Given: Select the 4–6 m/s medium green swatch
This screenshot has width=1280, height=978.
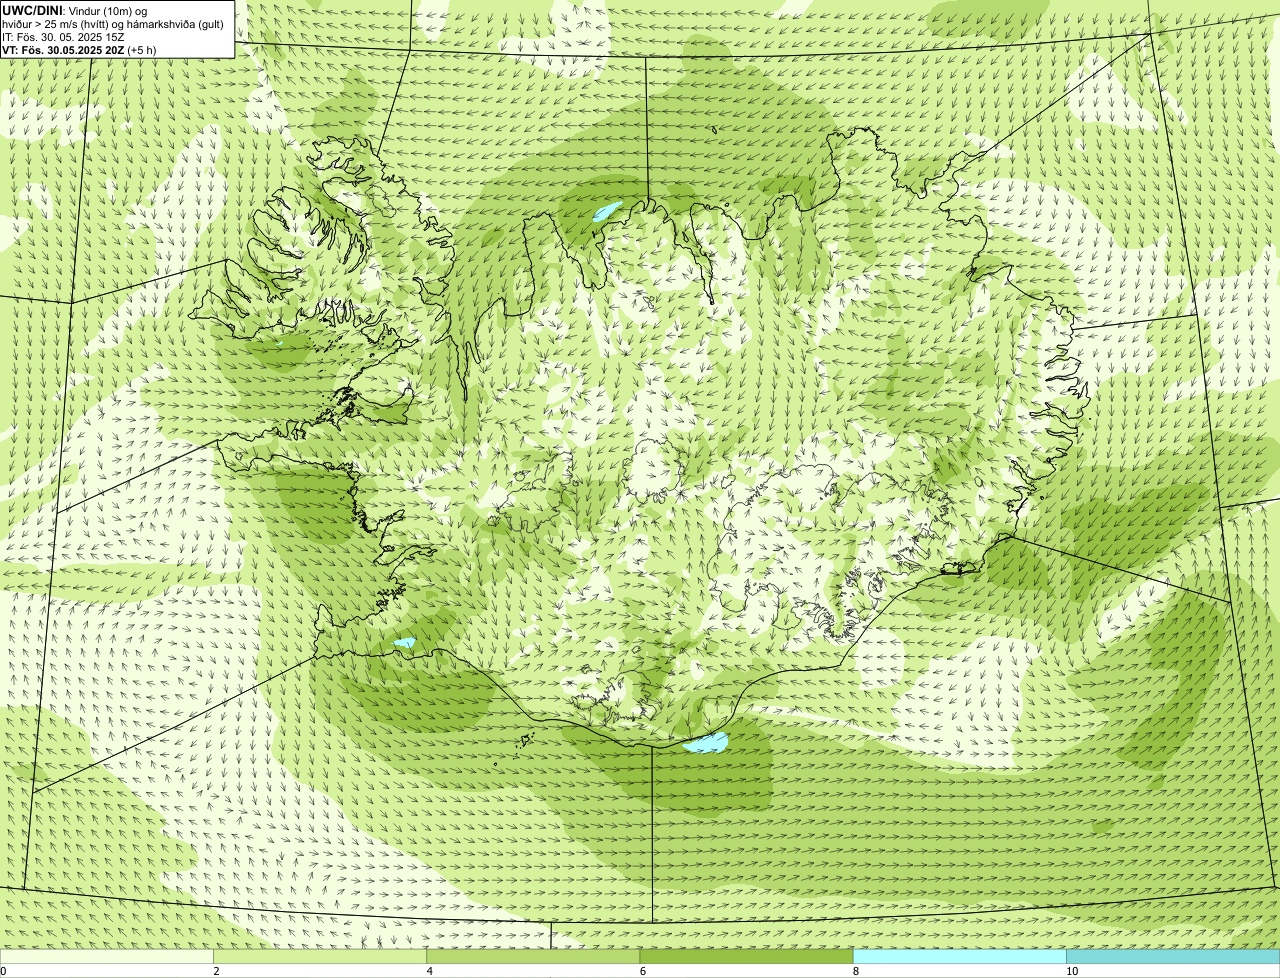Looking at the screenshot, I should pyautogui.click(x=533, y=956).
